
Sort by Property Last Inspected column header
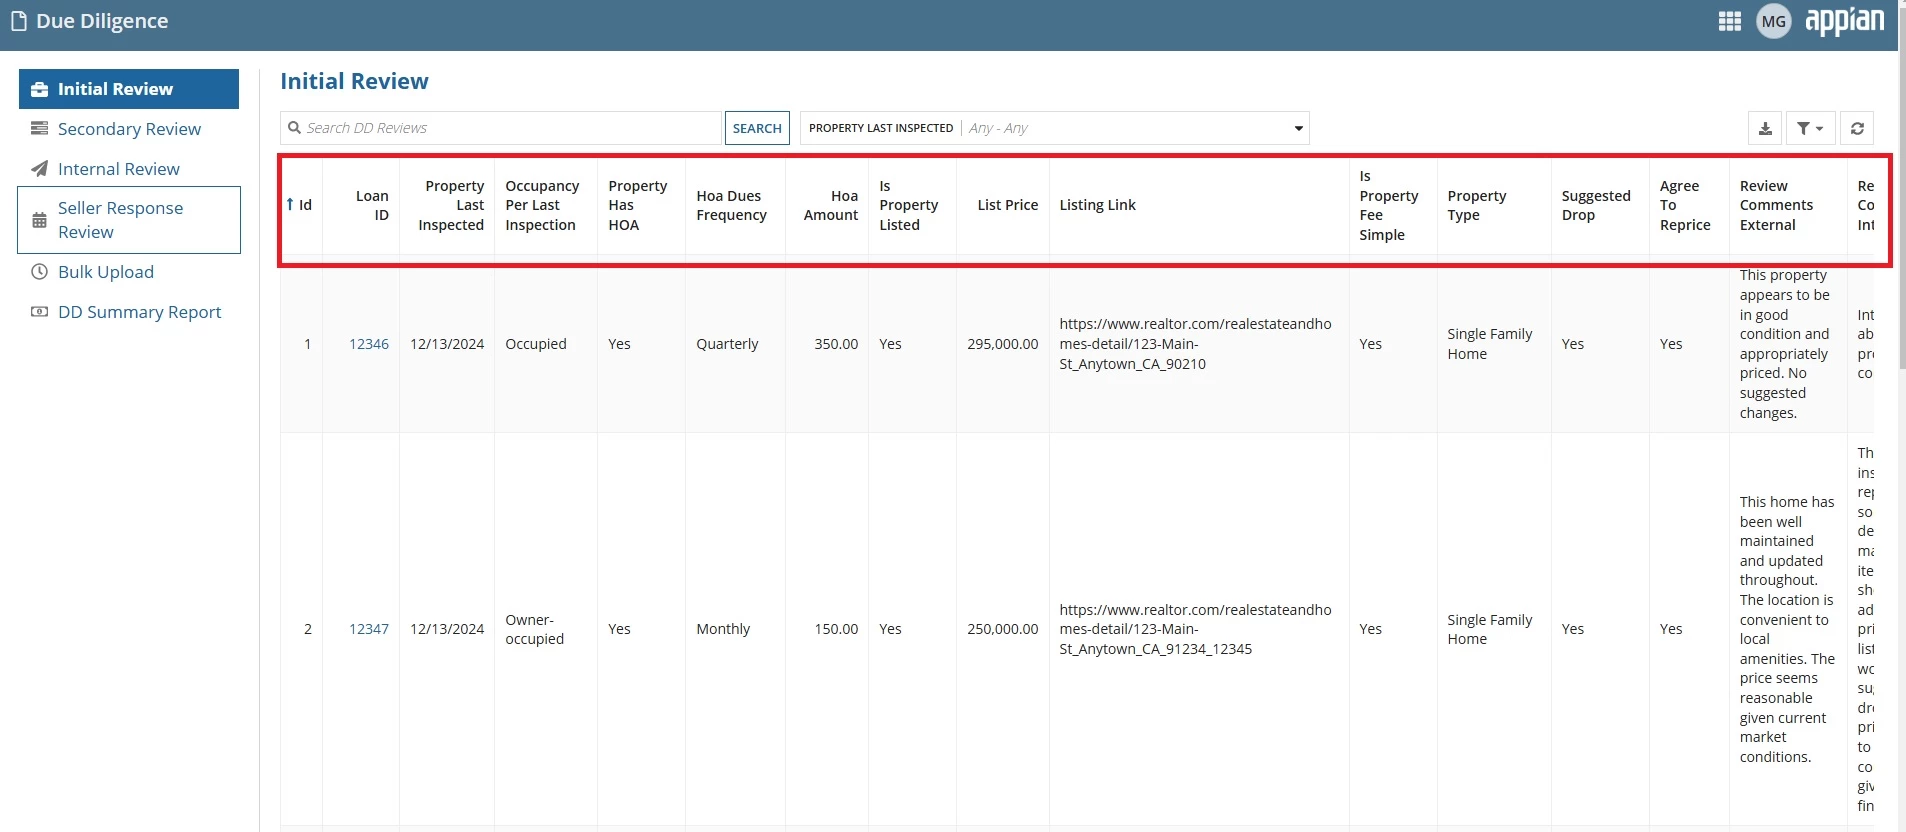(451, 205)
